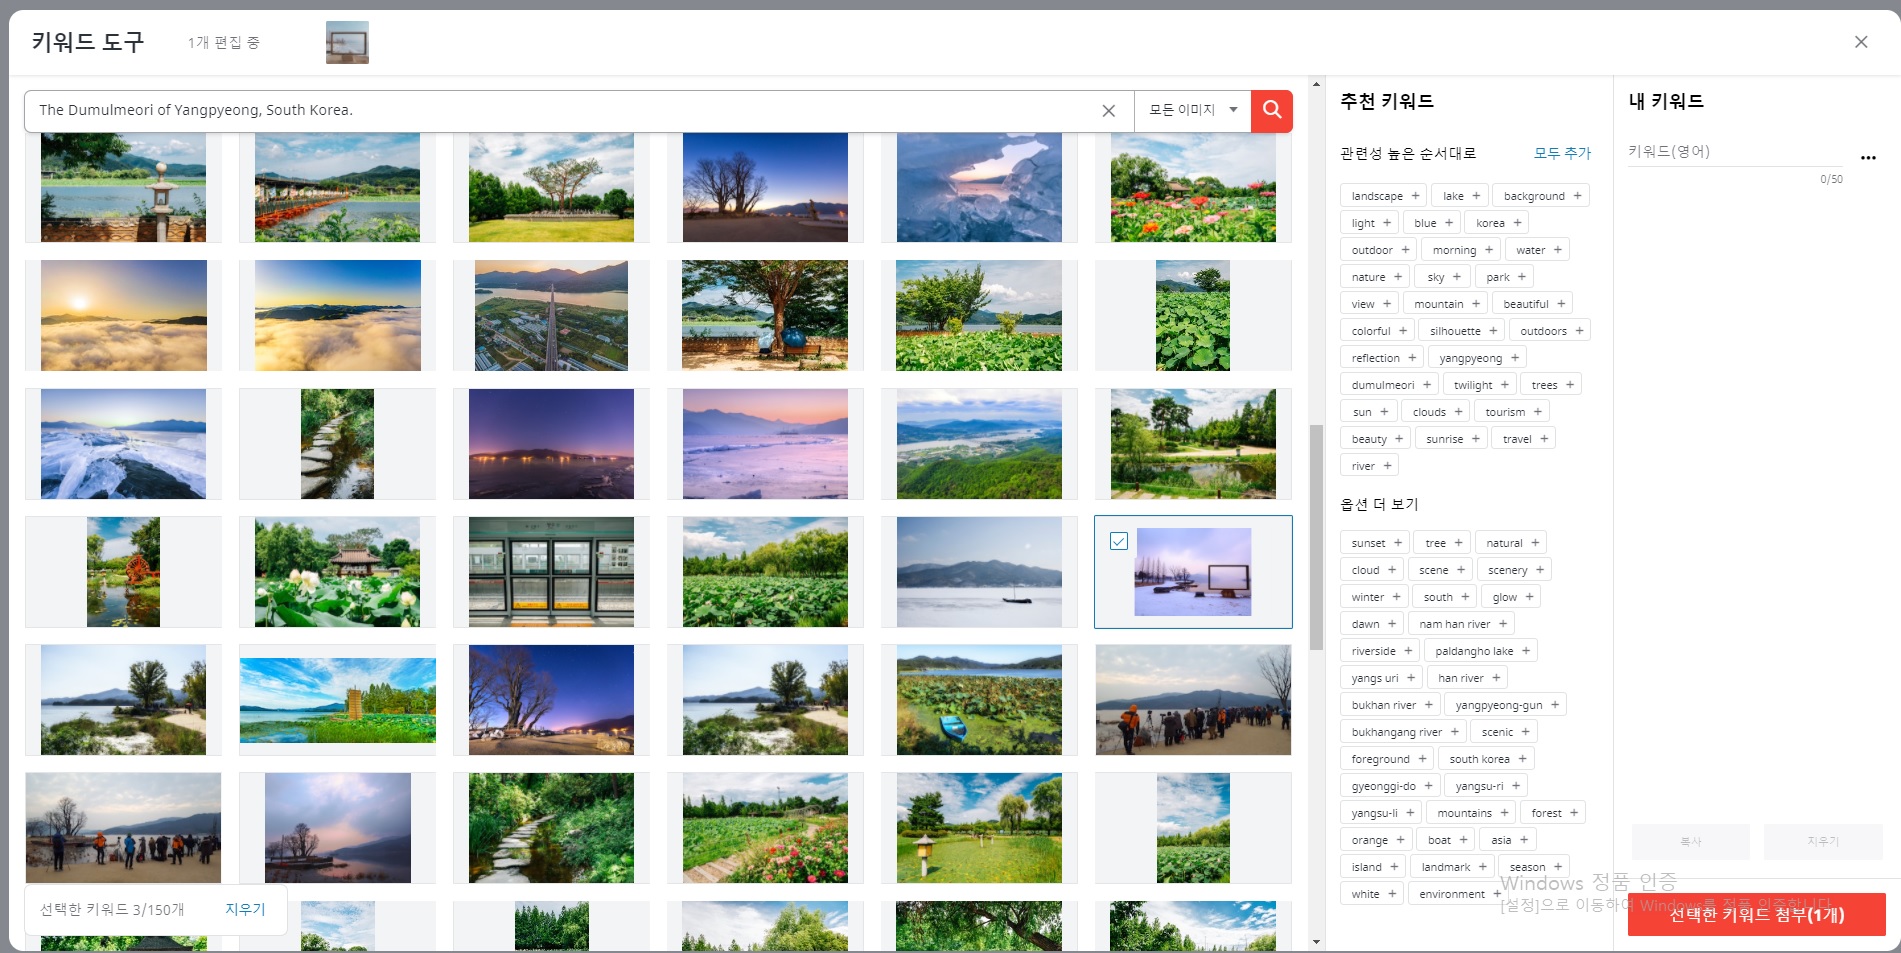
Task: Open the three-dots menu in My Keywords
Action: click(x=1868, y=157)
